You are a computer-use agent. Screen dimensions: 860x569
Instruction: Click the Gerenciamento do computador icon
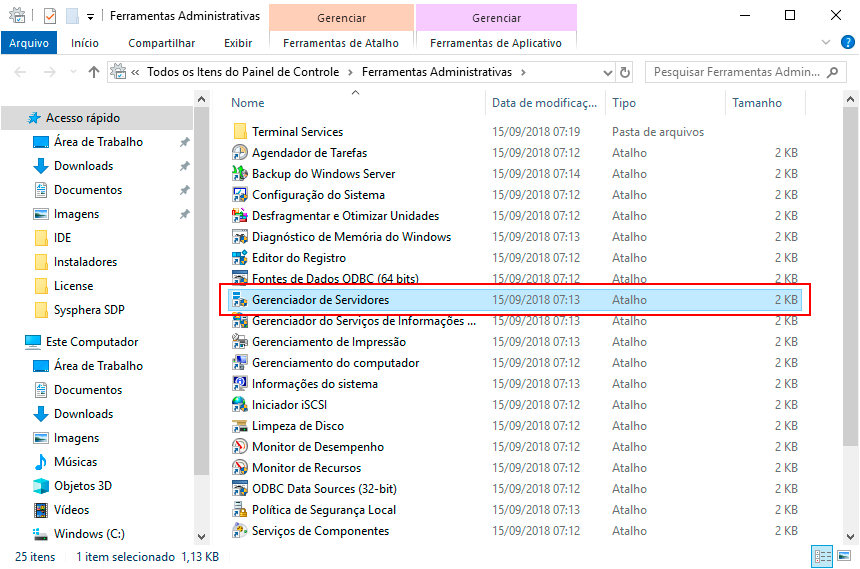[240, 363]
